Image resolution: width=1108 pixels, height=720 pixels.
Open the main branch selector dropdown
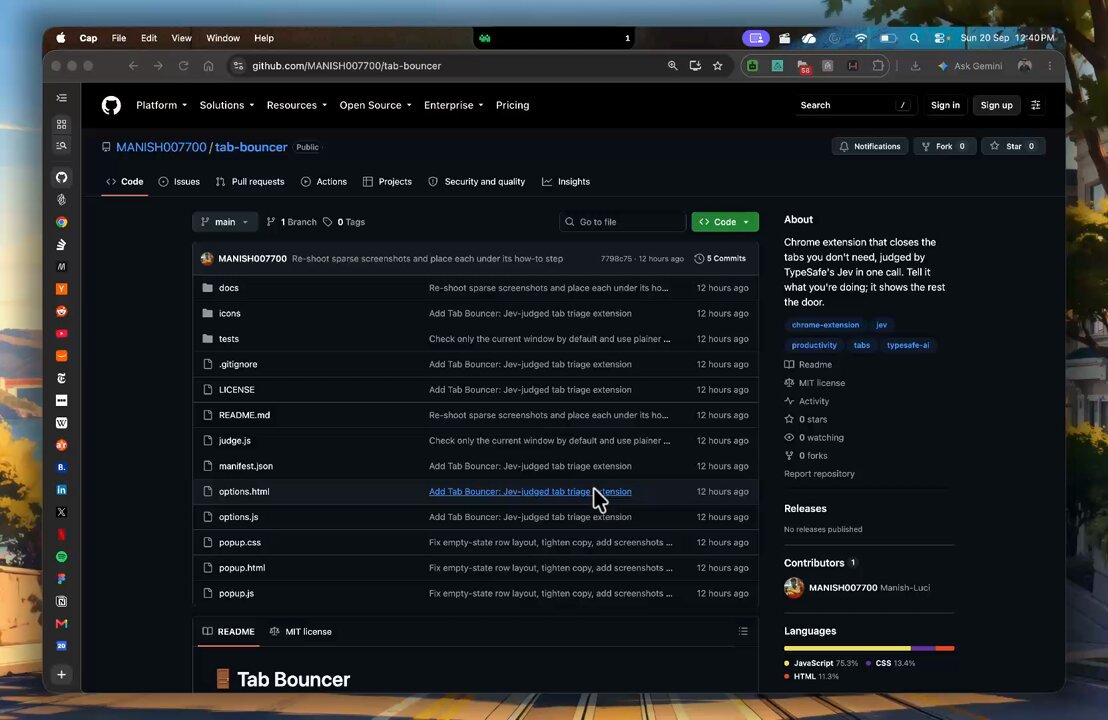pyautogui.click(x=225, y=222)
